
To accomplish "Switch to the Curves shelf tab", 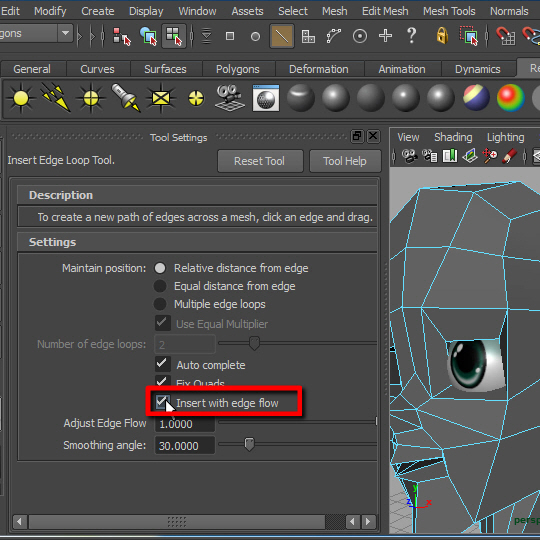I will point(97,69).
